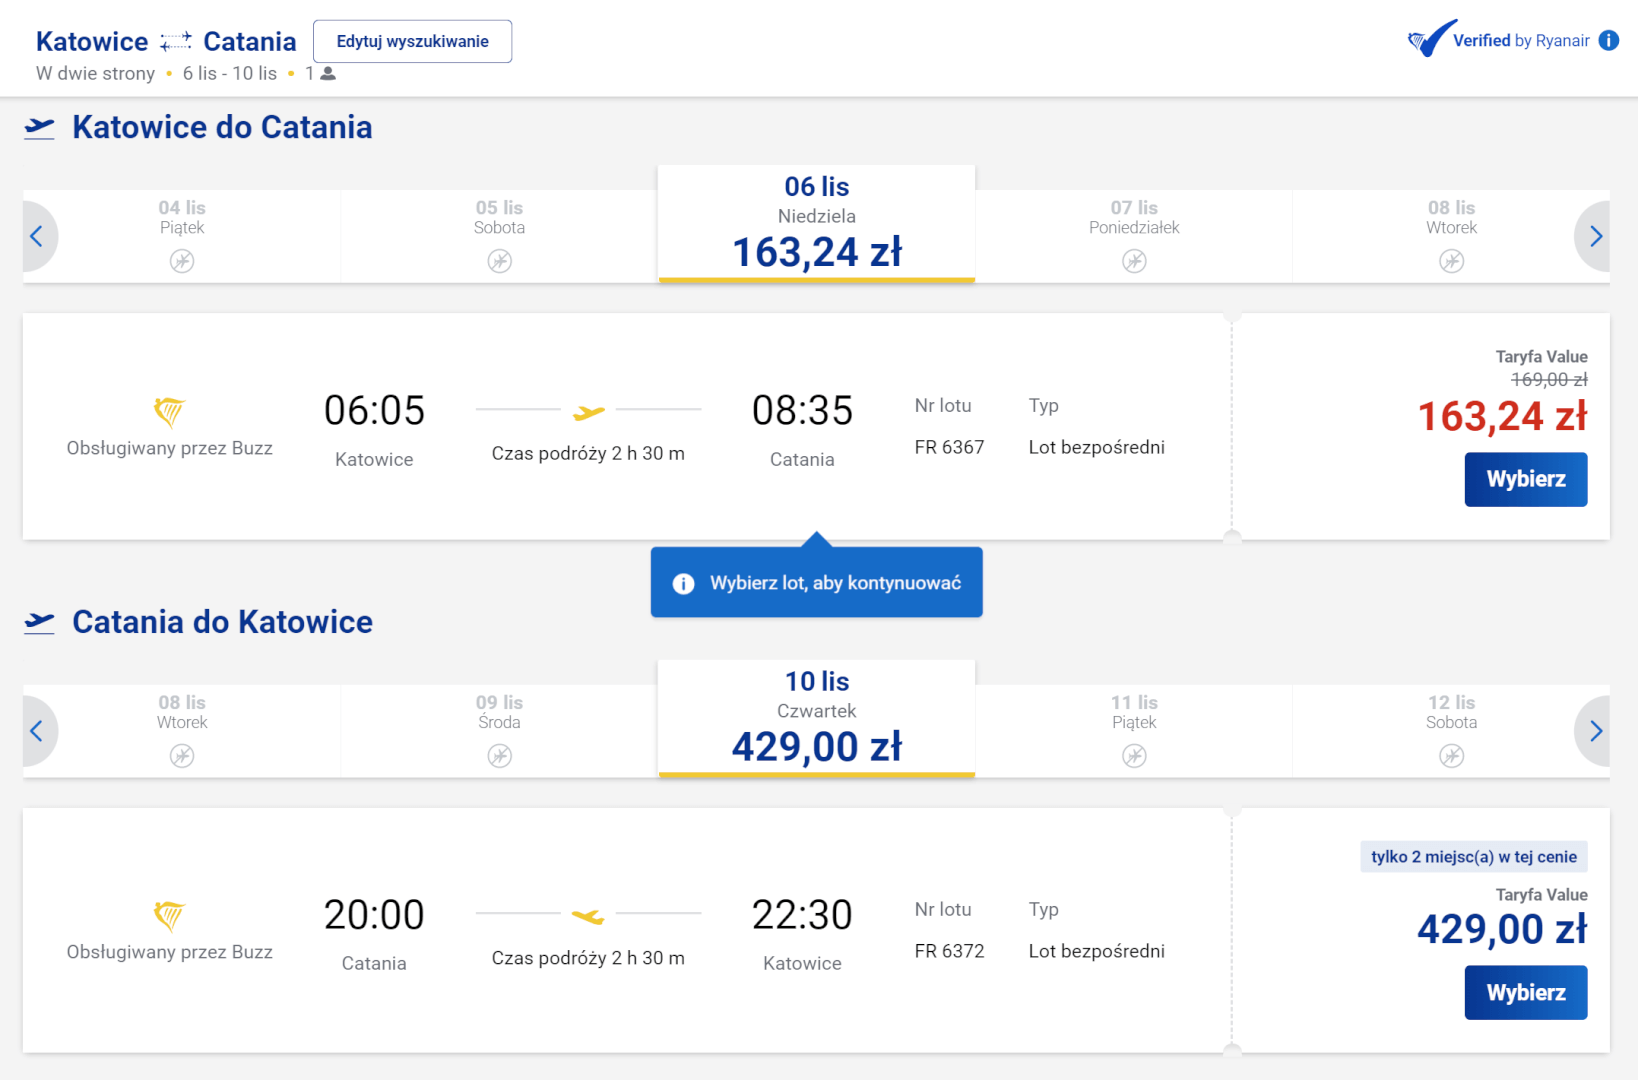
Task: Click the 22:30 arrival time
Action: pos(802,915)
